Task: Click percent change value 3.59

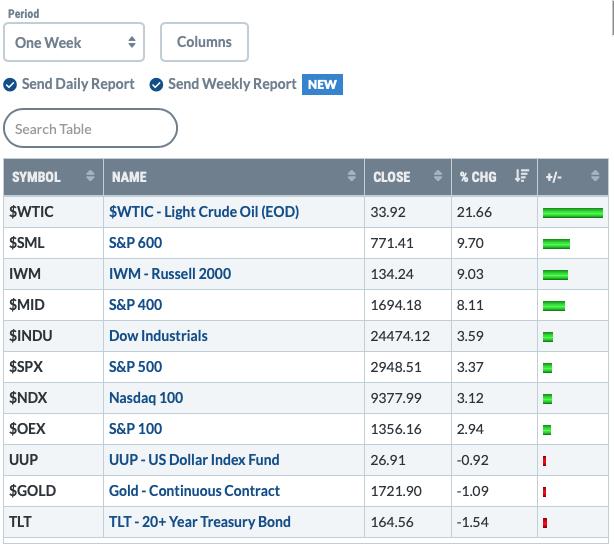Action: [470, 336]
